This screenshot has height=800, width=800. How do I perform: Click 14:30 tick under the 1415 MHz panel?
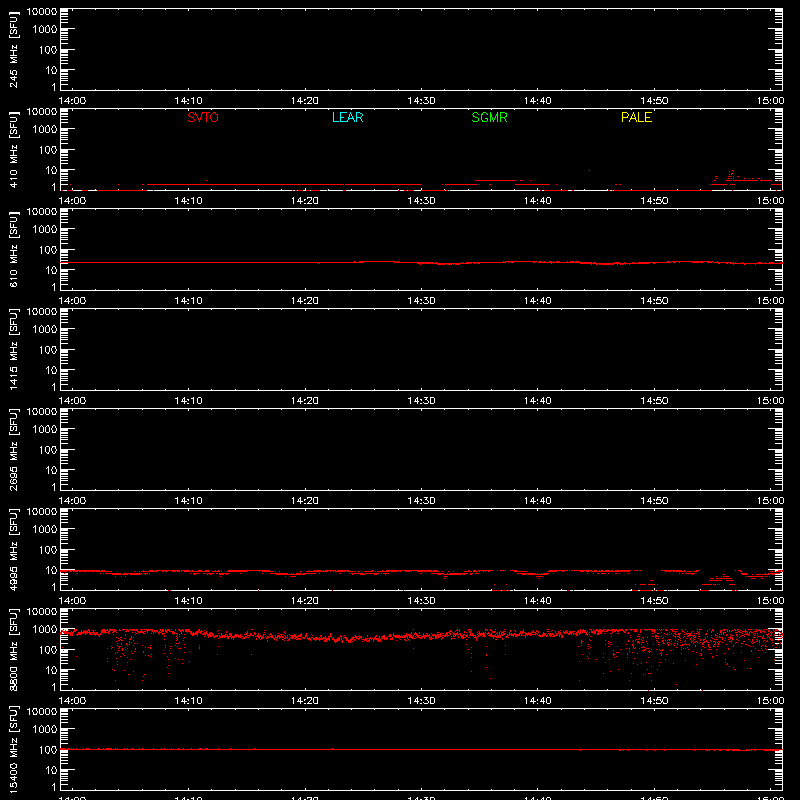[421, 401]
